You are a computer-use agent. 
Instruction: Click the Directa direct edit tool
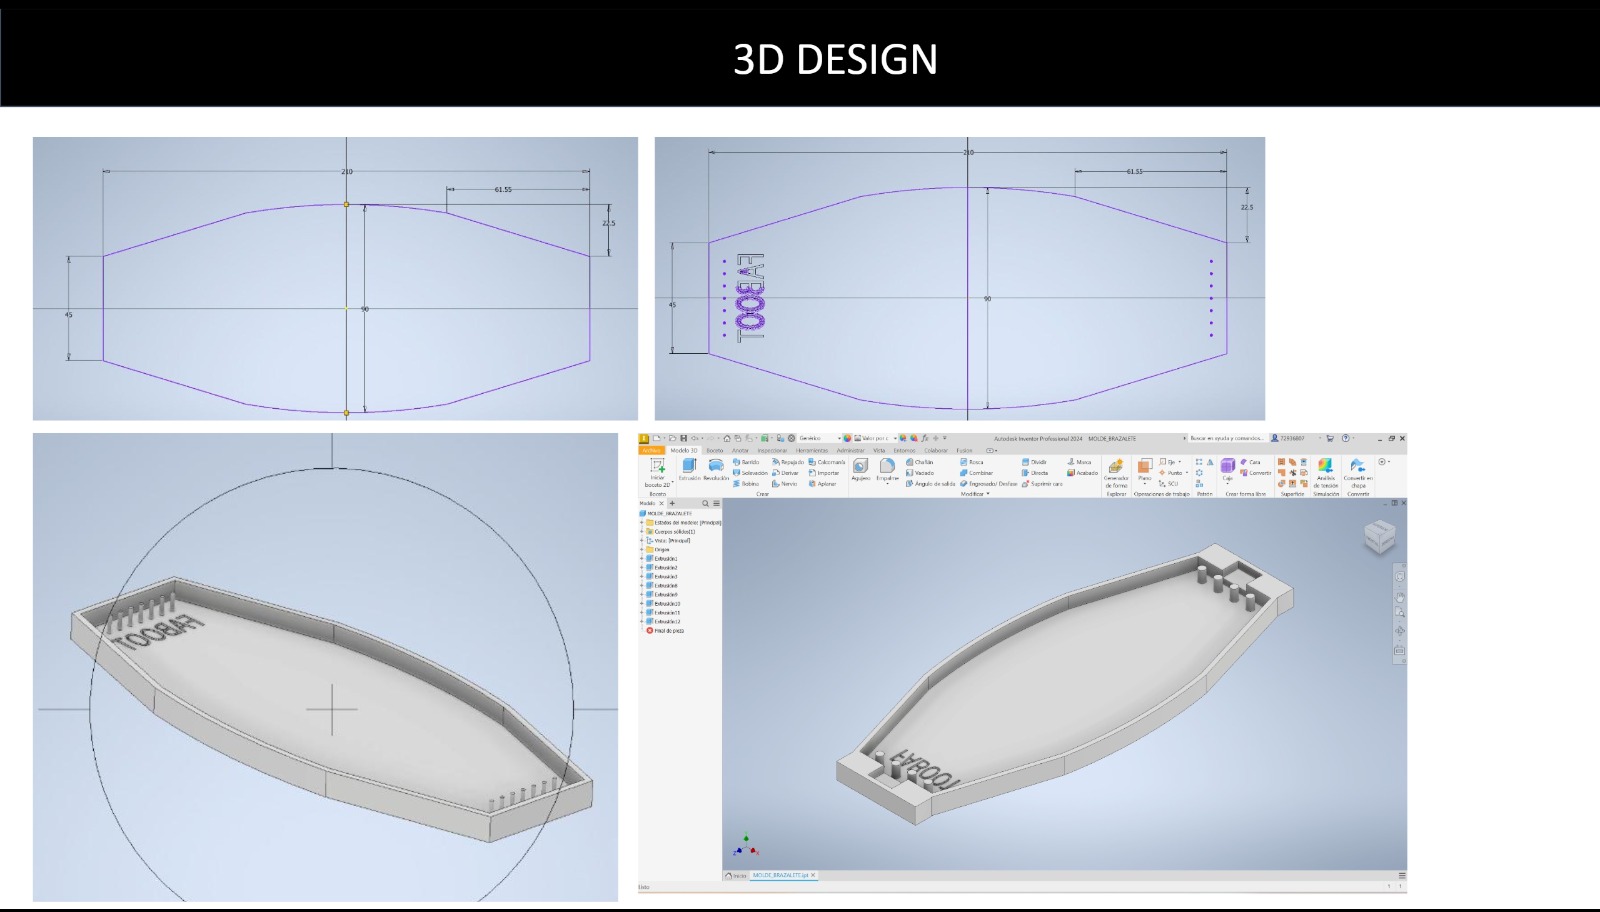(1035, 473)
